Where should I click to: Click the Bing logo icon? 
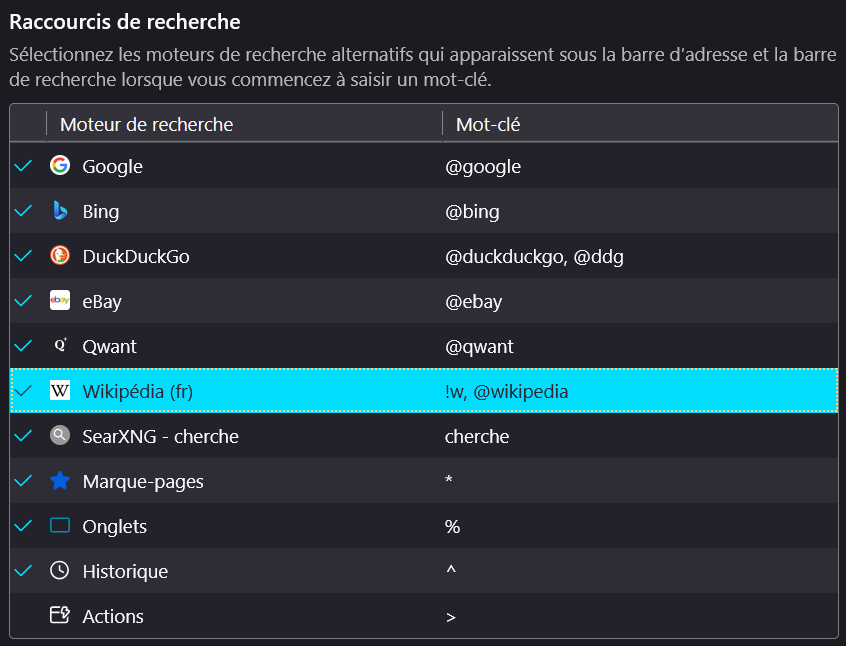click(60, 211)
